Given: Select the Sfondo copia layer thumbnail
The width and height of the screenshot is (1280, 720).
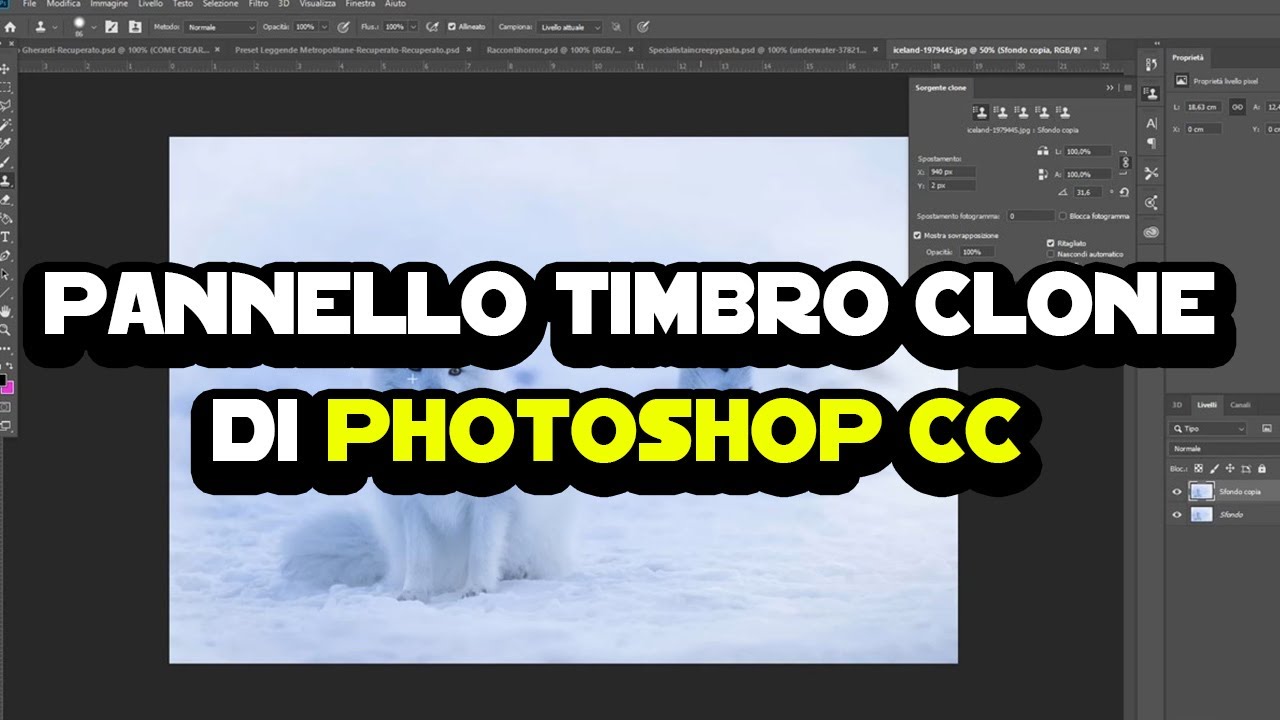Looking at the screenshot, I should pos(1201,491).
